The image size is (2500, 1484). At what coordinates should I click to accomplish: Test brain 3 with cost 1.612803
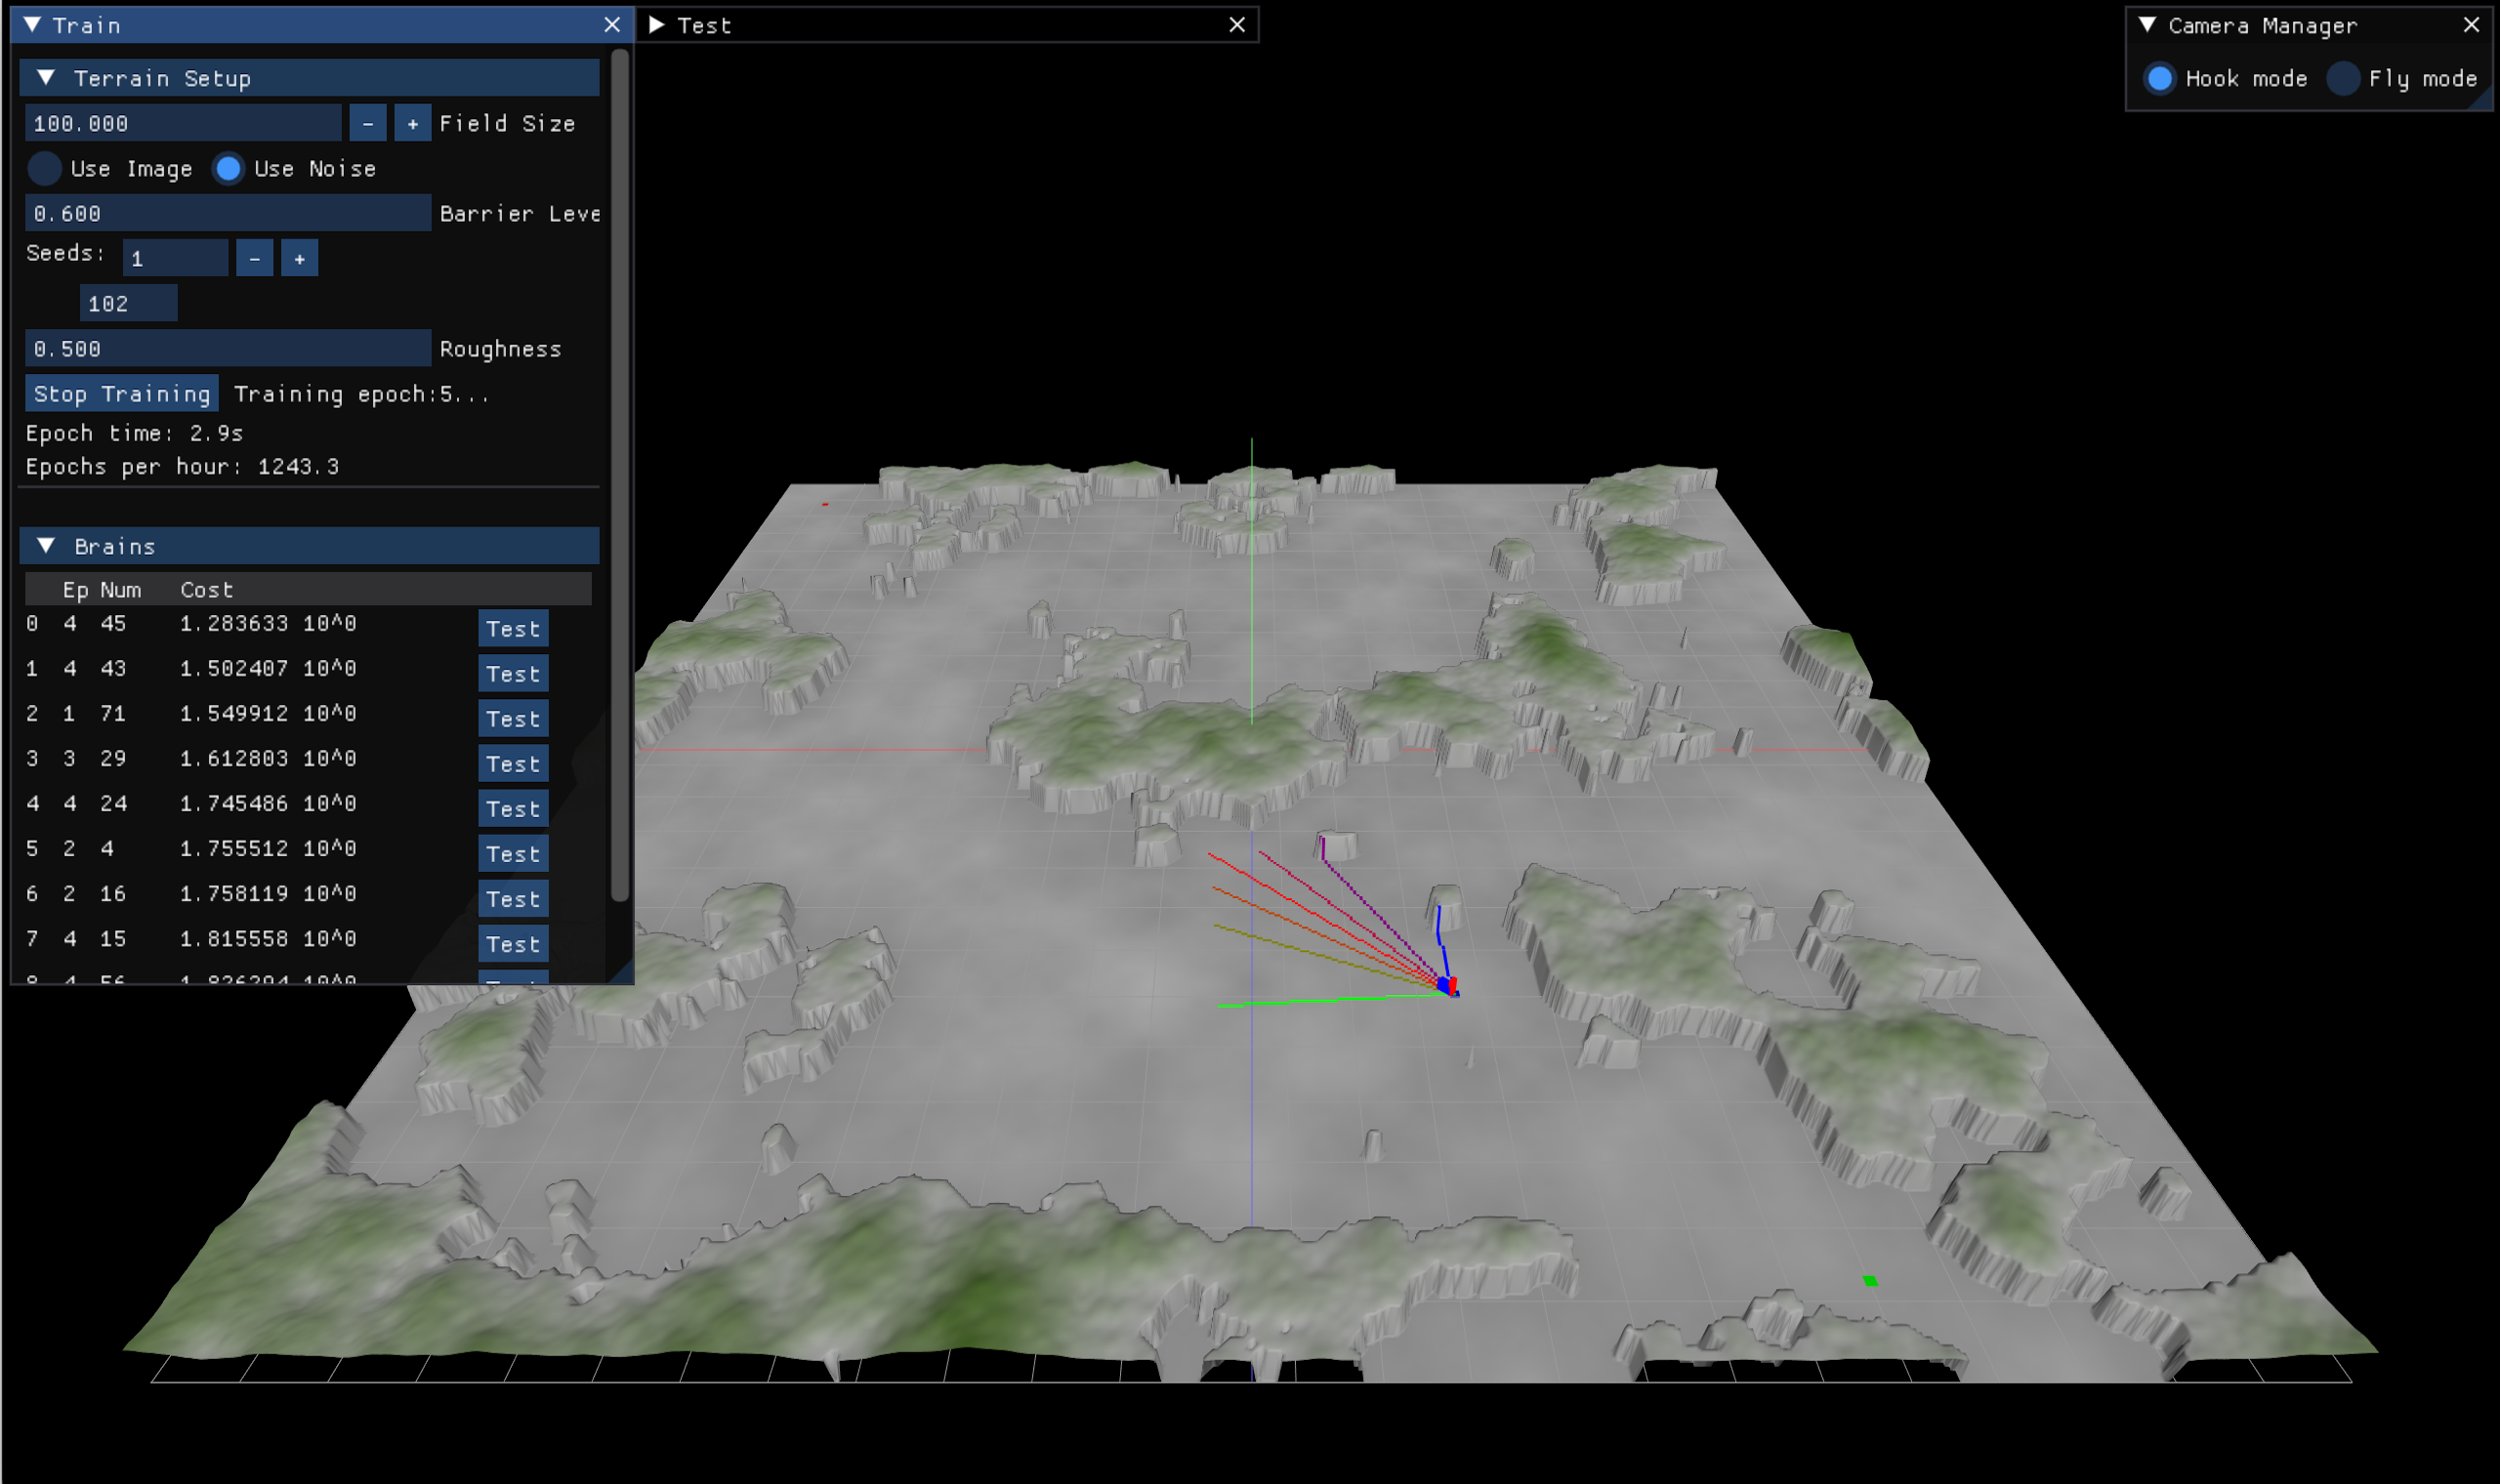513,764
